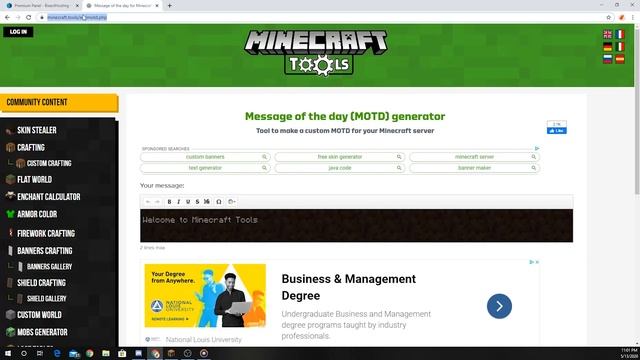Redo edit in MOTD editor
Viewport: 640px width, 360px height.
(157, 202)
